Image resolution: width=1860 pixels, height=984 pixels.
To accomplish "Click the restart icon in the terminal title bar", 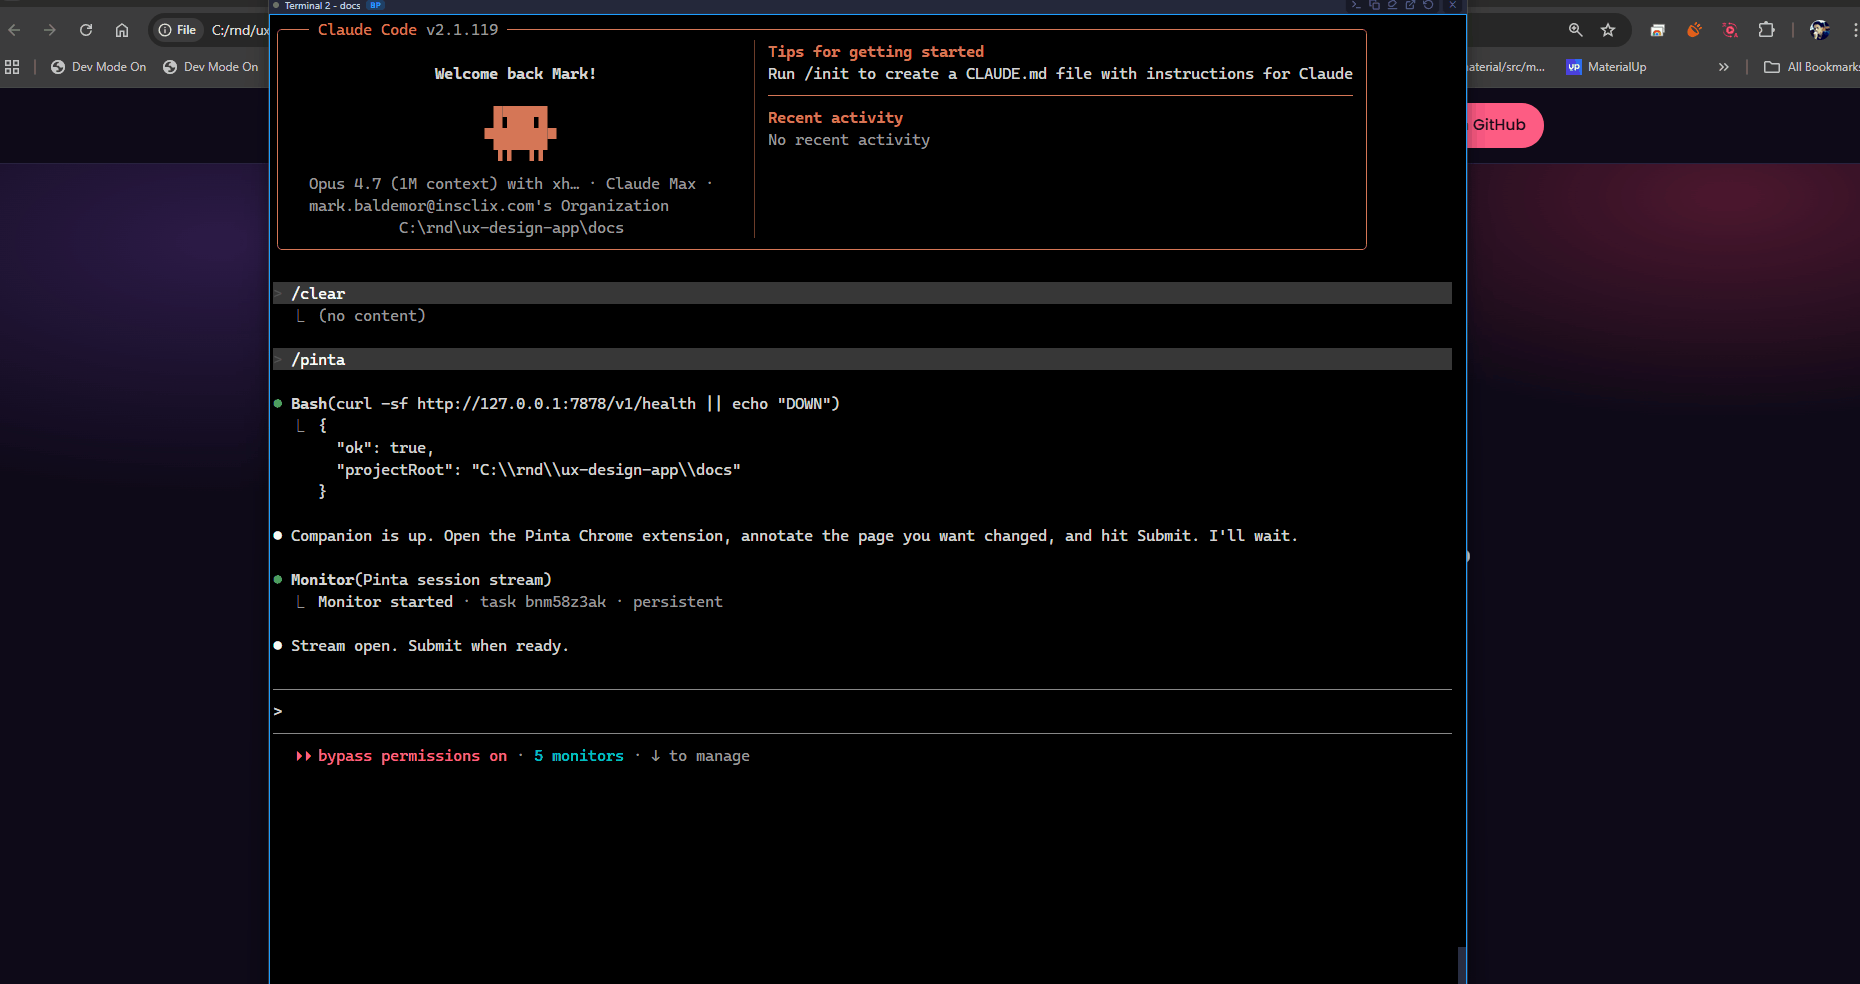I will tap(1428, 5).
